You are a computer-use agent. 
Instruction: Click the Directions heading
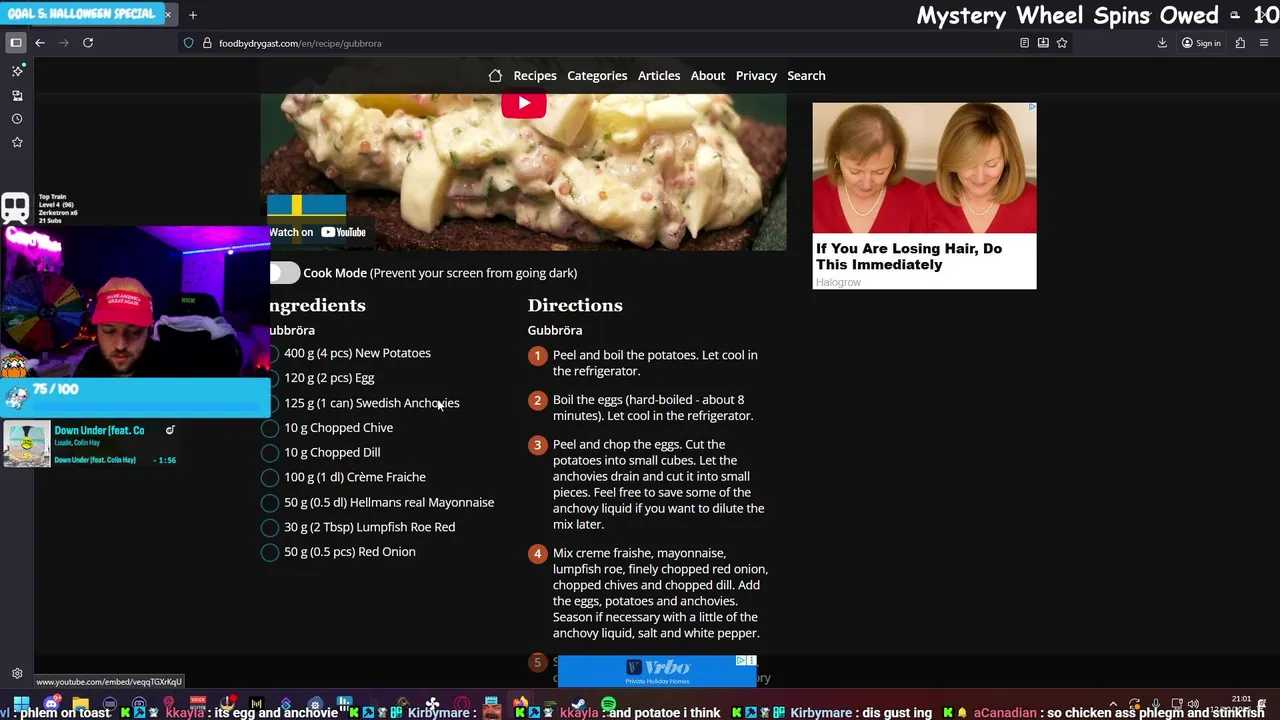point(575,305)
